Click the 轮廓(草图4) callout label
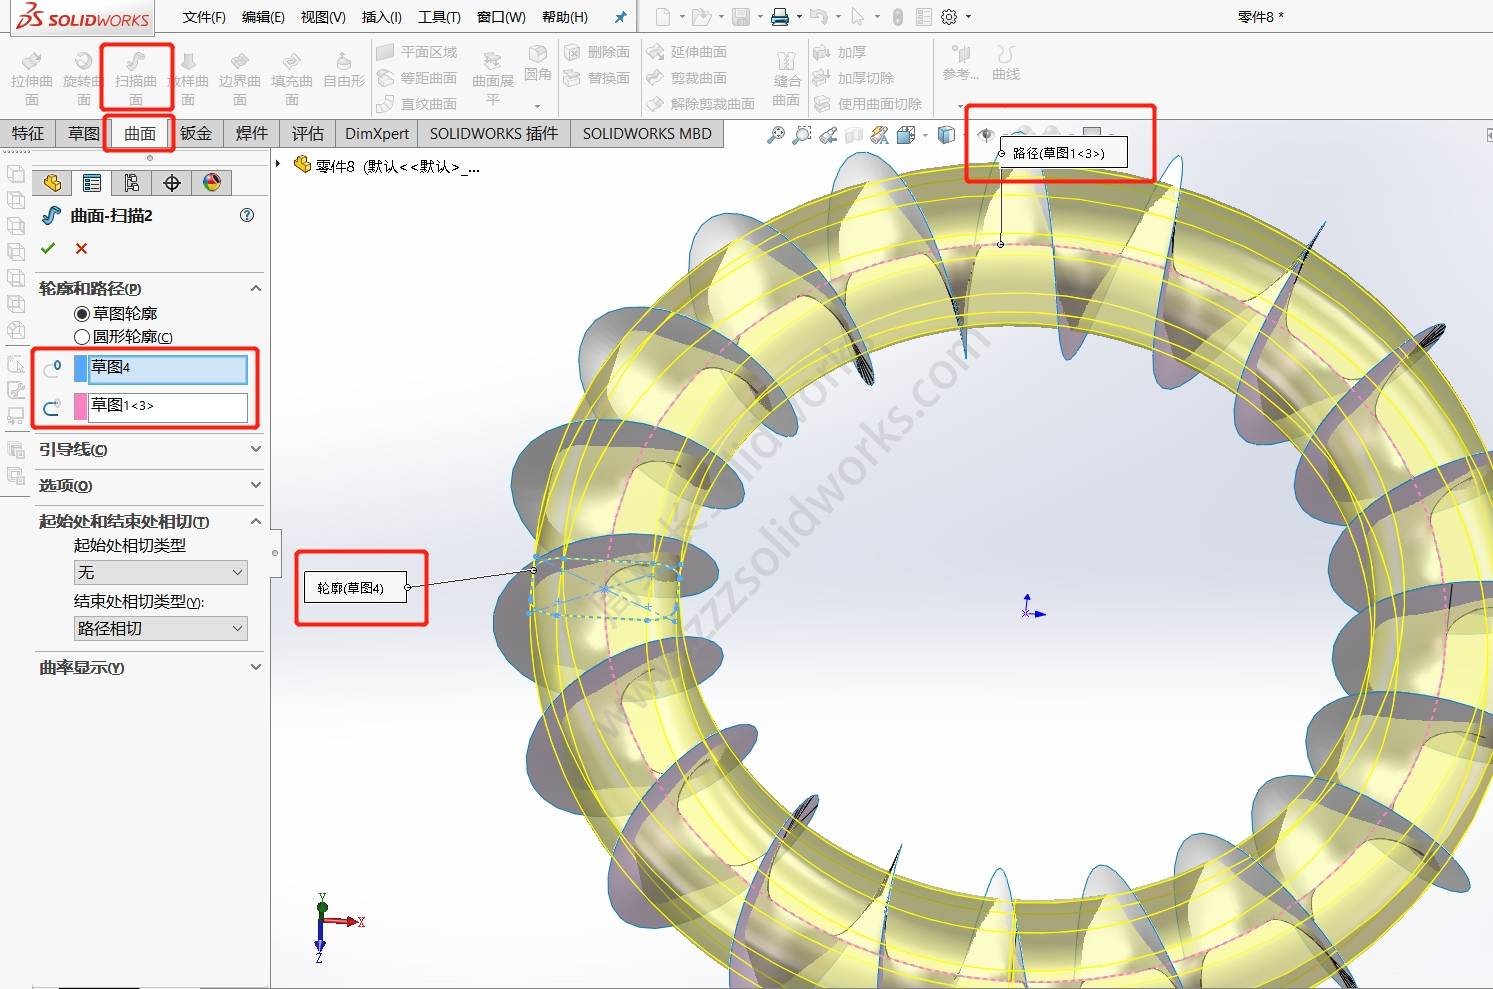1493x989 pixels. click(x=351, y=588)
